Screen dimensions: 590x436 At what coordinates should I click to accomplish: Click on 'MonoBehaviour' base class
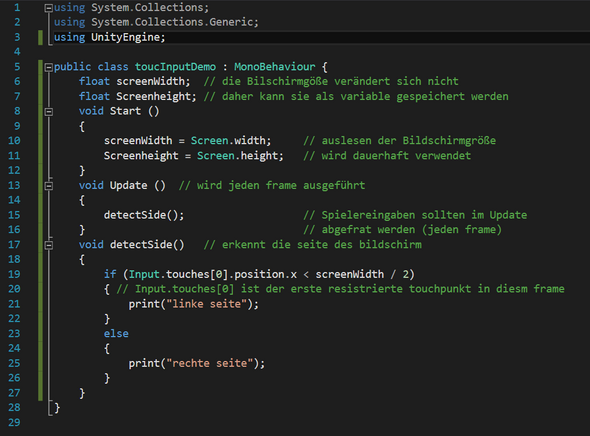(275, 67)
